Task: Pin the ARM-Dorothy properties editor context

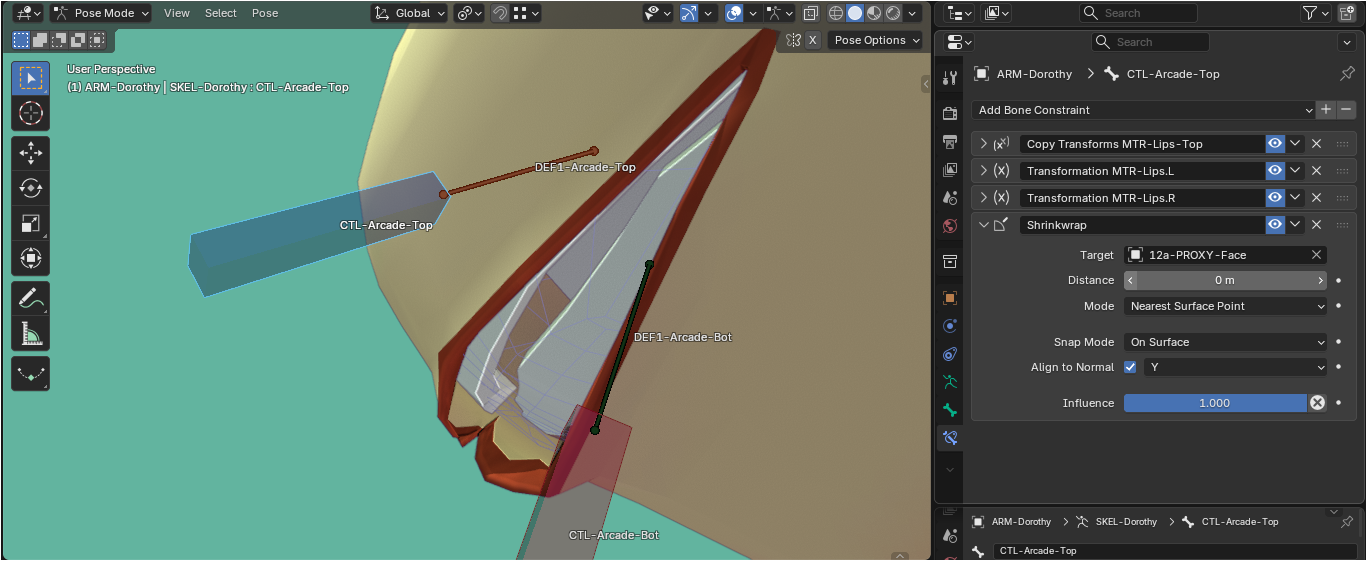Action: point(1347,74)
